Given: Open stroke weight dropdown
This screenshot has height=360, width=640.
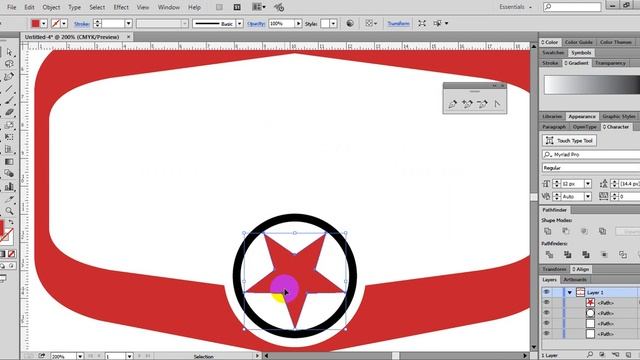Looking at the screenshot, I should [x=128, y=24].
